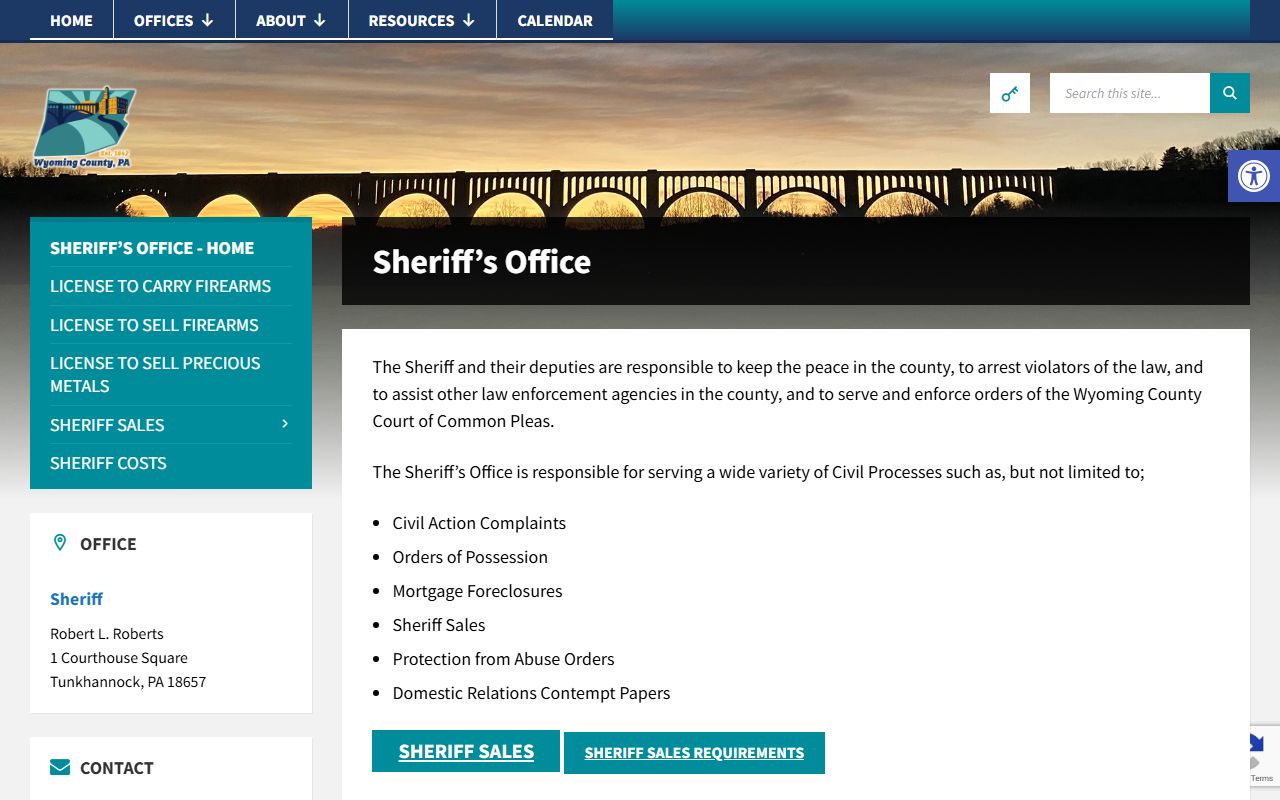Open the accessibility tools icon
Screen dimensions: 1280x800
(1254, 176)
